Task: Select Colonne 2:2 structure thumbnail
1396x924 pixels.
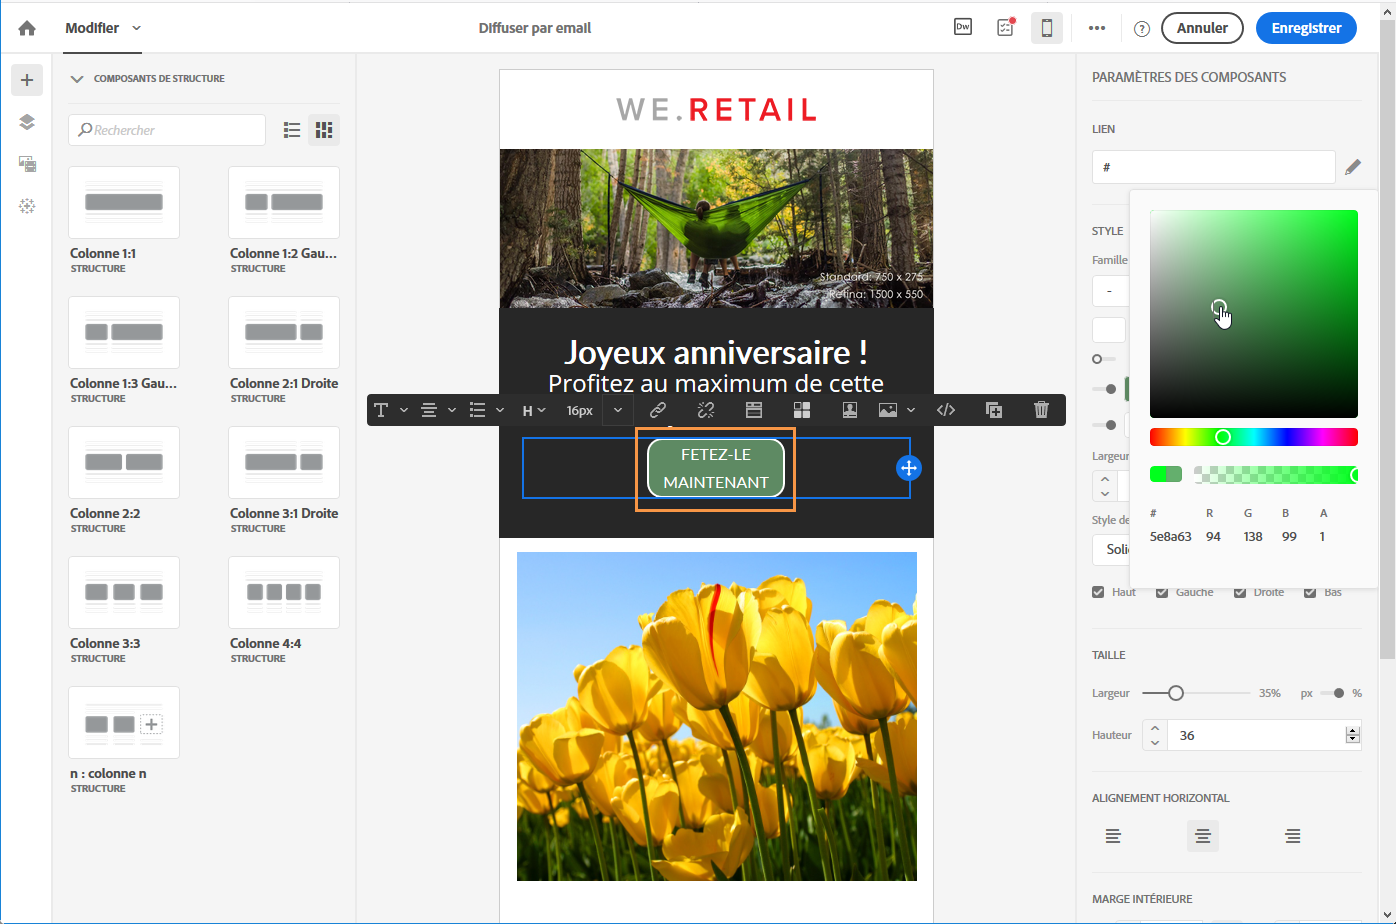Action: click(124, 462)
